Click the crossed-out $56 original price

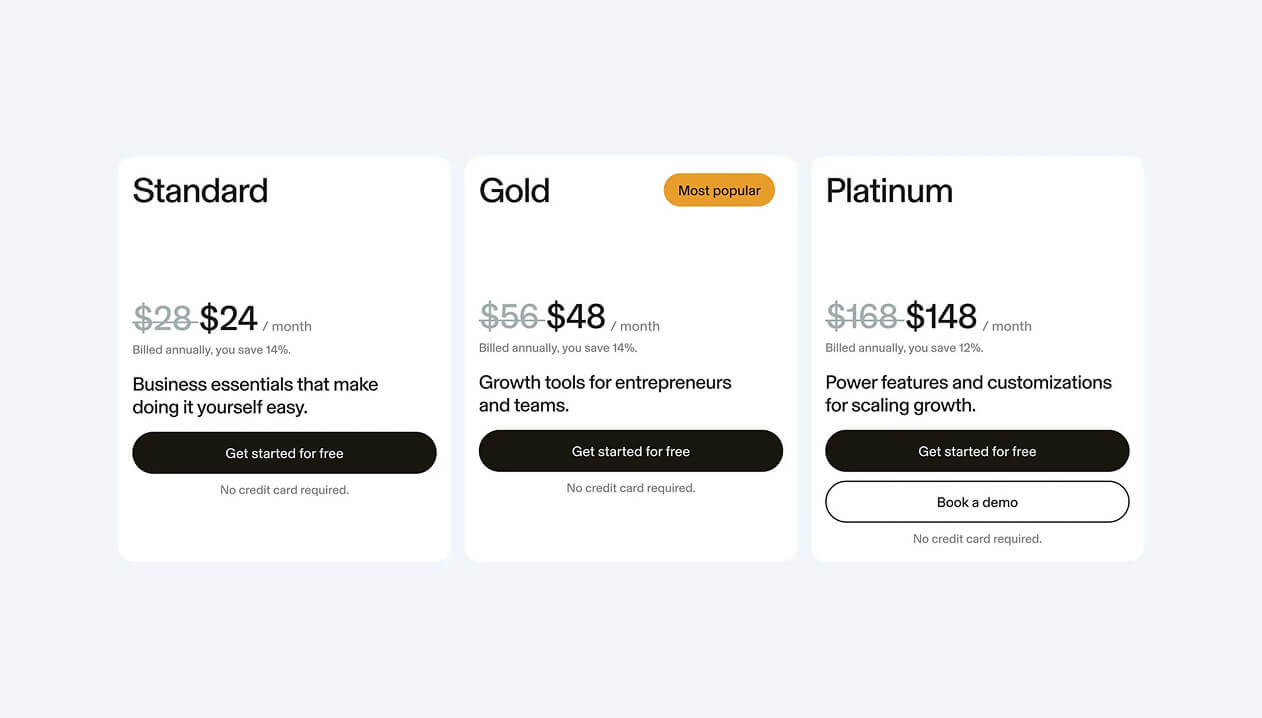510,316
